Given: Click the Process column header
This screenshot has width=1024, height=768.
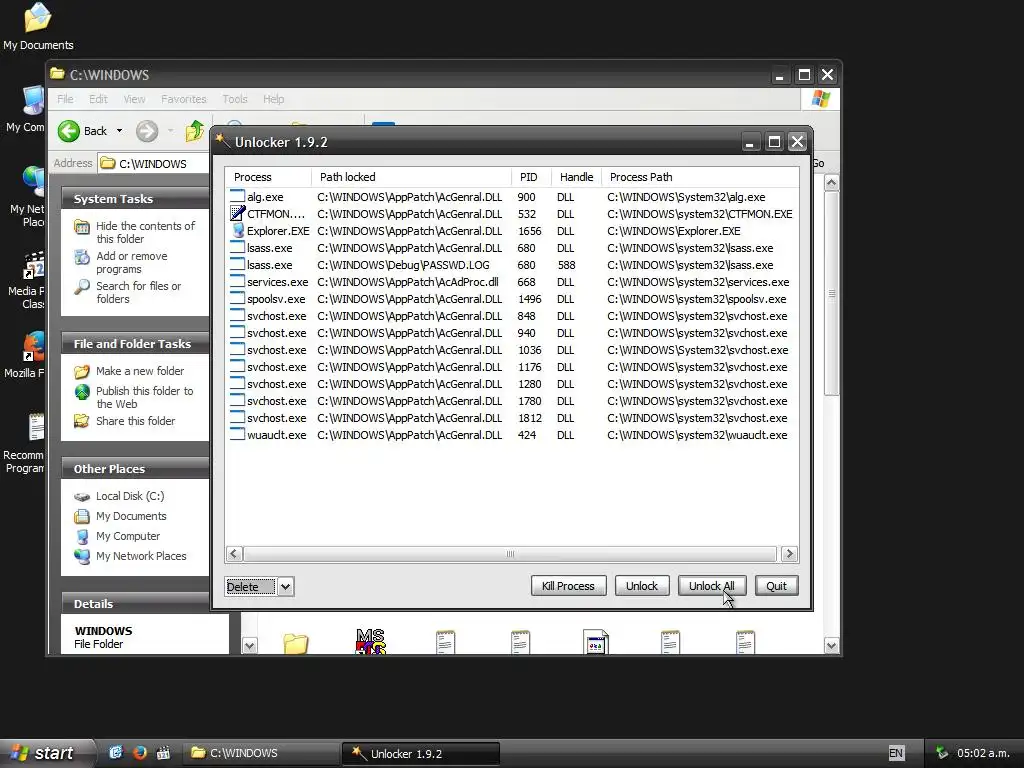Looking at the screenshot, I should click(x=268, y=177).
